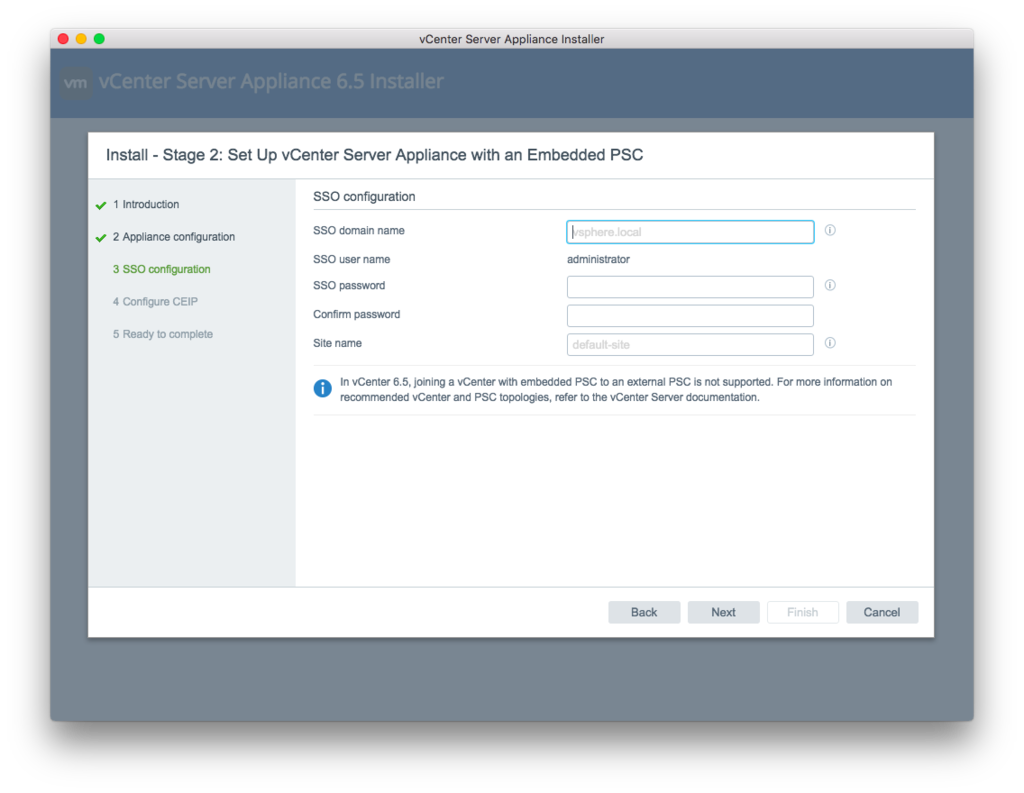This screenshot has height=793, width=1024.
Task: Click the Site name info icon
Action: (830, 342)
